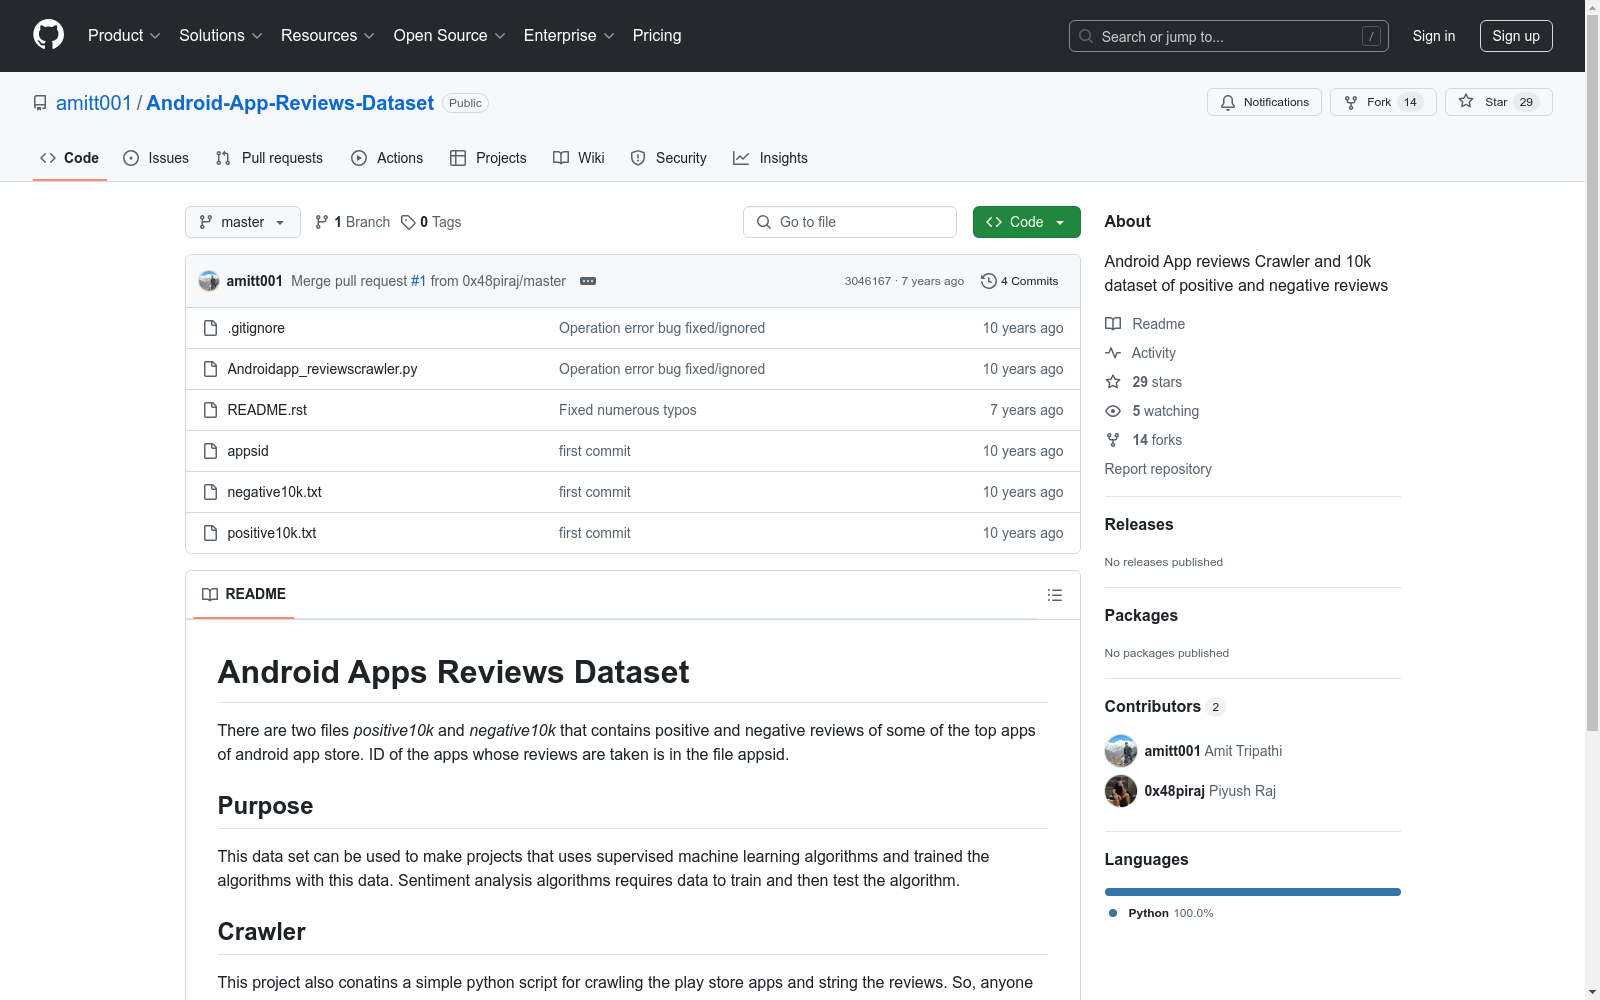The width and height of the screenshot is (1600, 1000).
Task: Open the Wiki tab
Action: click(579, 158)
